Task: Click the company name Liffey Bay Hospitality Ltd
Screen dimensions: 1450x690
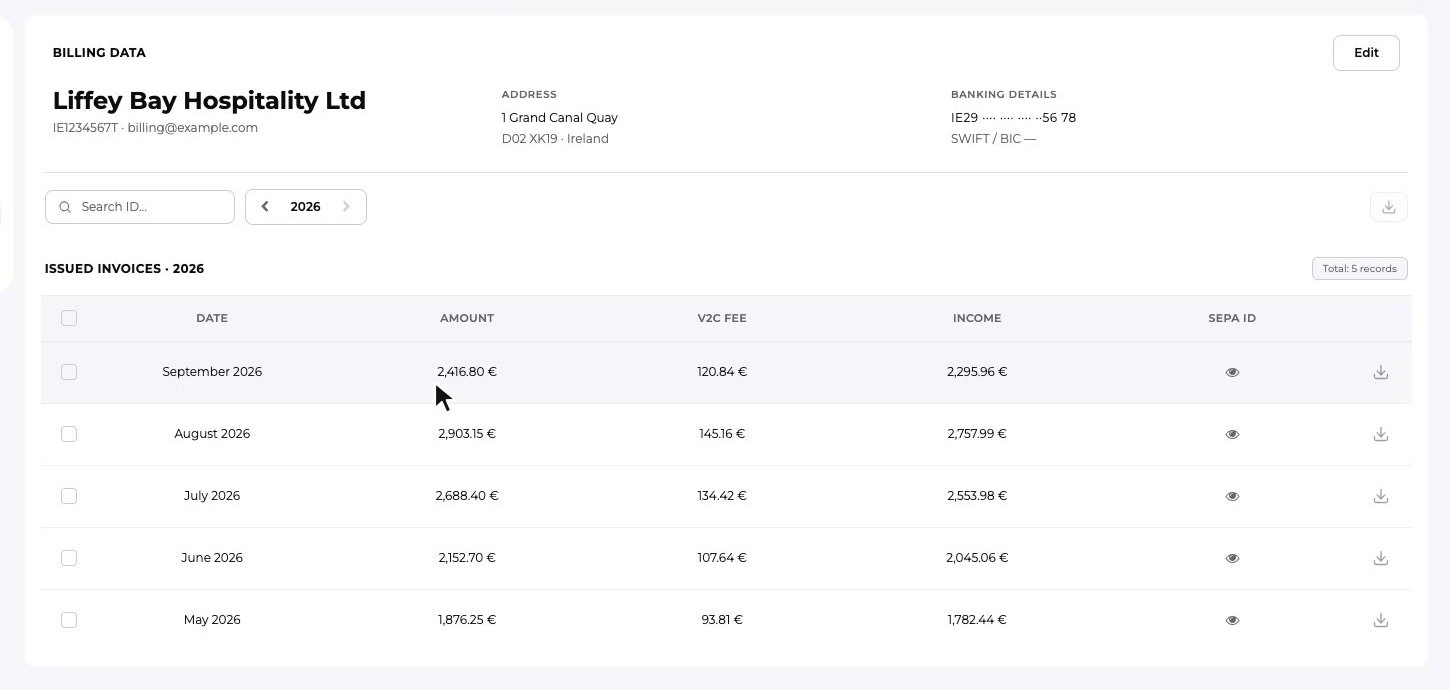Action: [x=209, y=101]
